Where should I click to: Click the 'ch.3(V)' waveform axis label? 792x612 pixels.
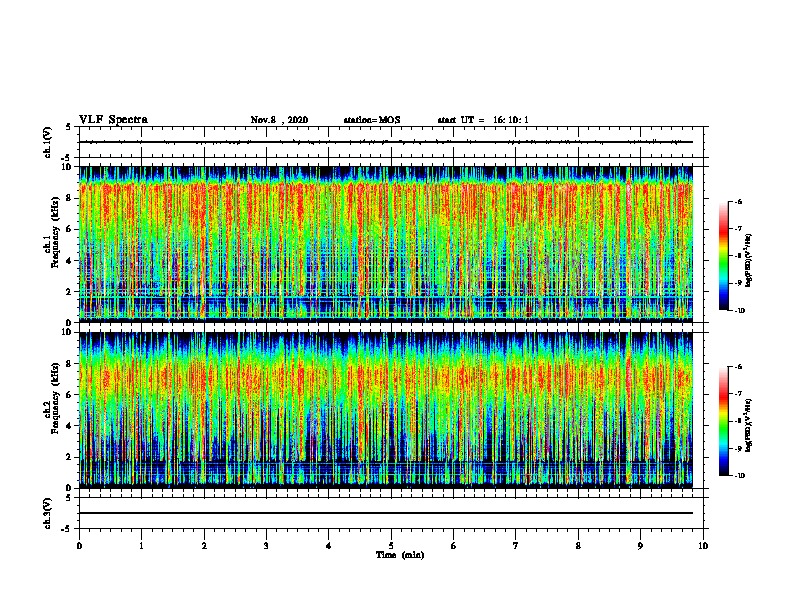click(48, 513)
